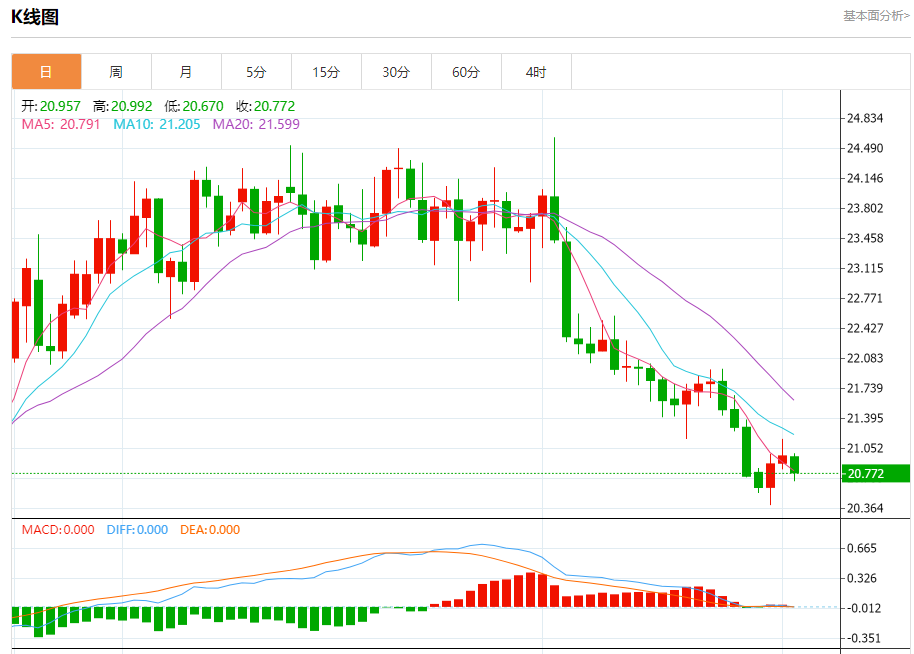Screen dimensions: 914x654
Task: Switch to the 周 weekly tab
Action: pos(117,72)
